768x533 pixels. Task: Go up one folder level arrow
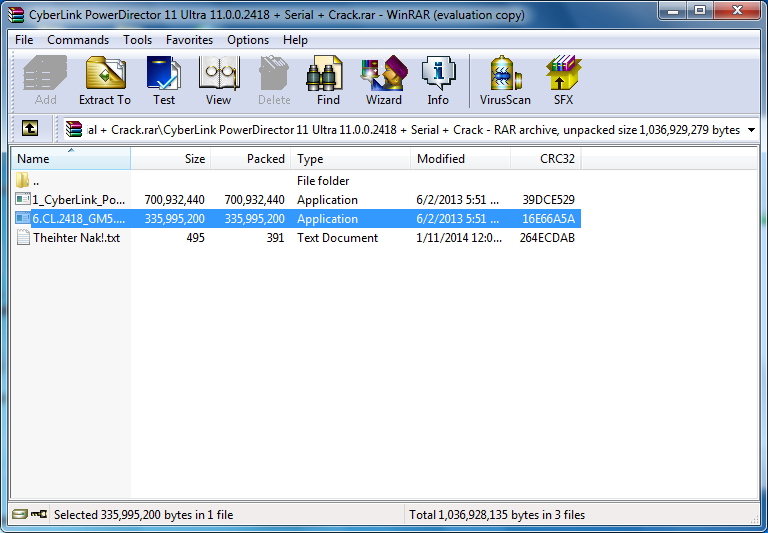point(30,129)
